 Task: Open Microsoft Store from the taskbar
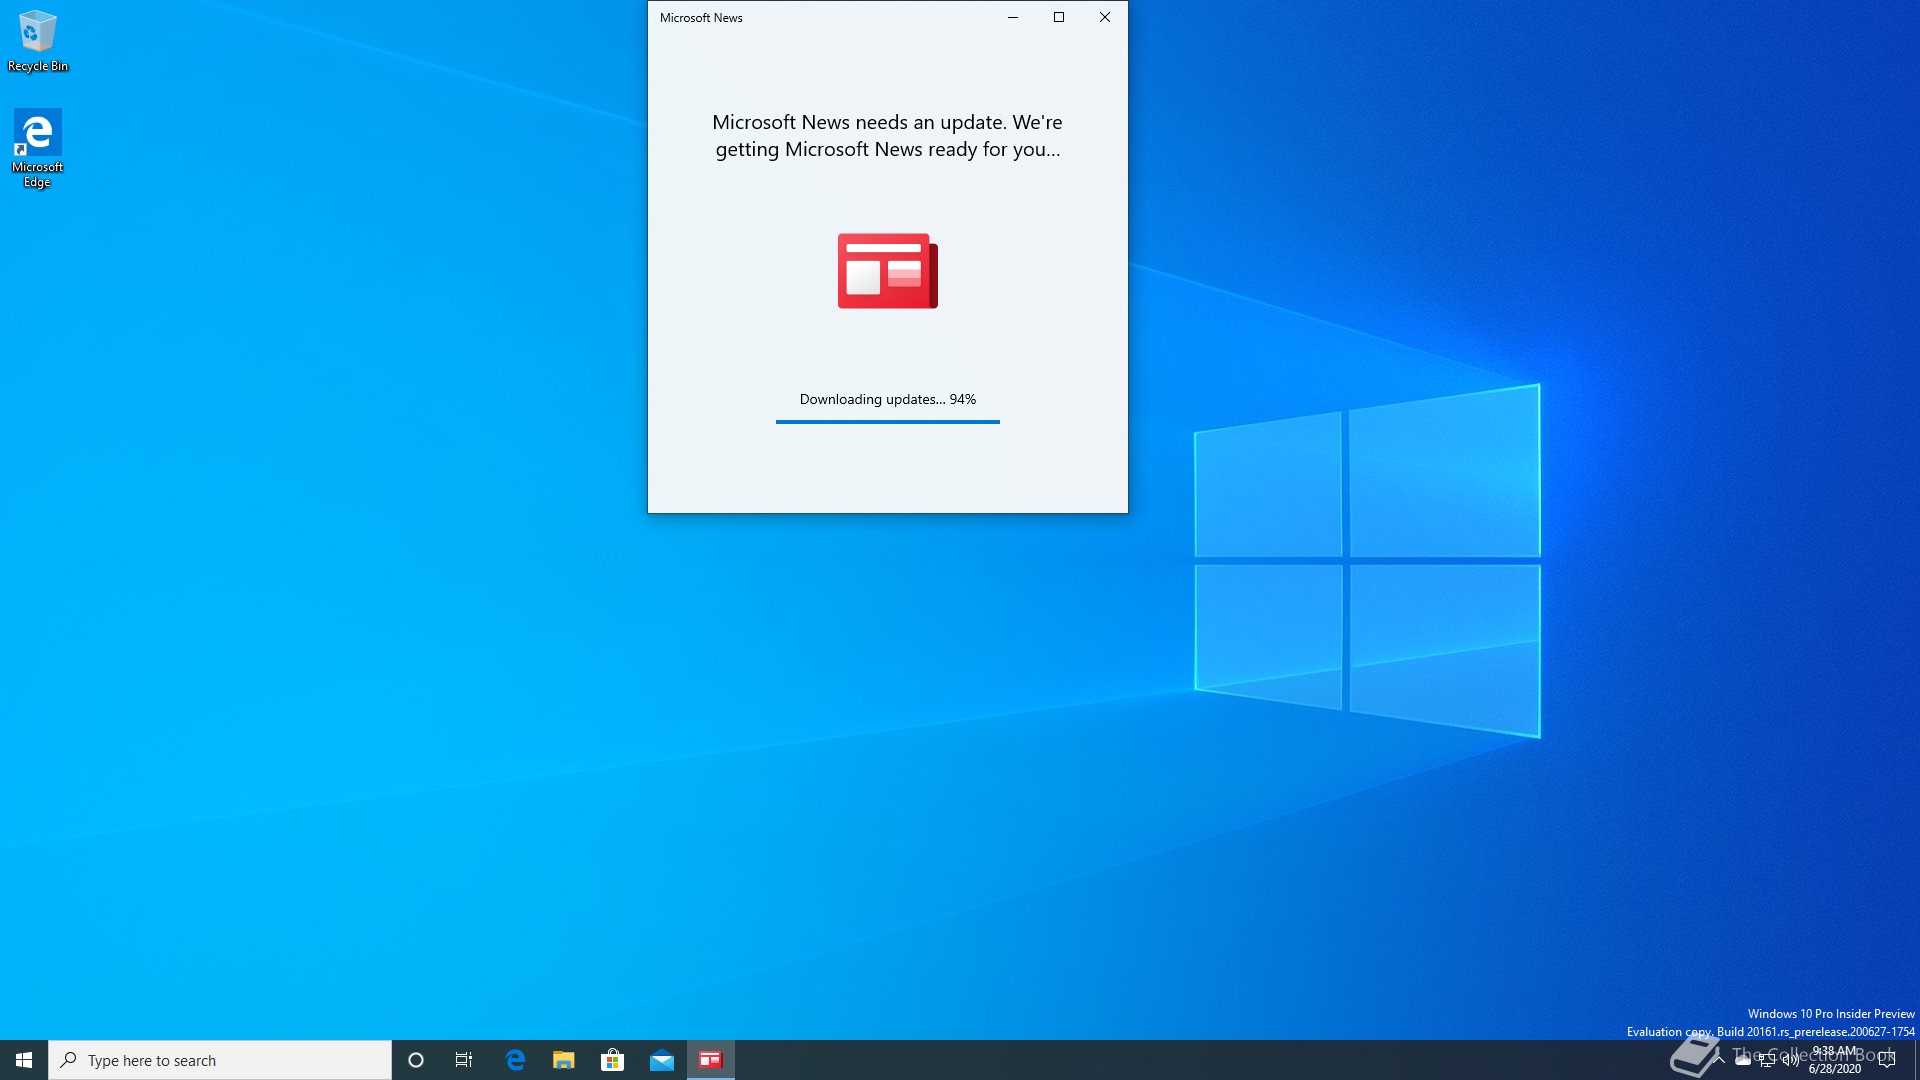tap(612, 1060)
